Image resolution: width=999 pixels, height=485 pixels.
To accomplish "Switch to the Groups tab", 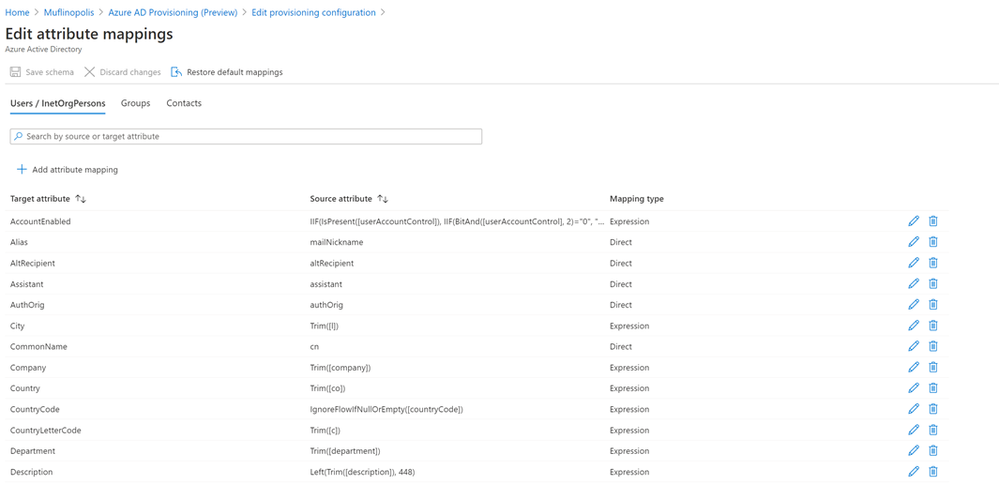I will tap(135, 103).
